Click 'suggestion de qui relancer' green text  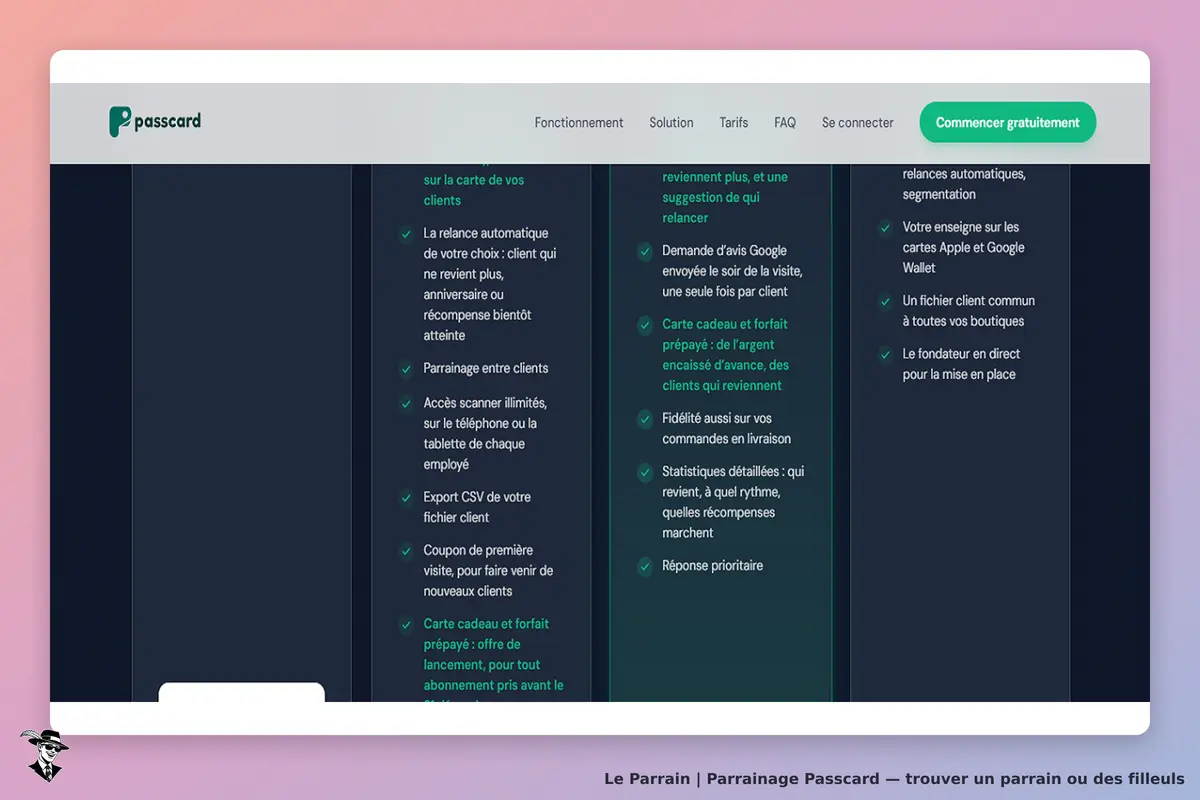pyautogui.click(x=711, y=207)
